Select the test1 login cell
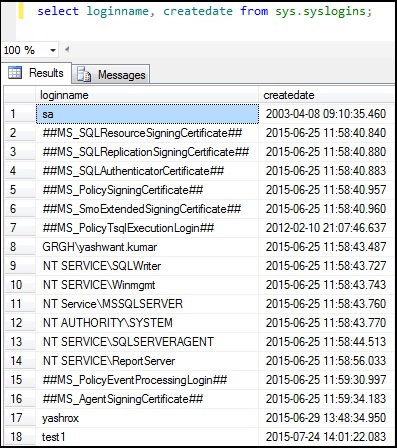This screenshot has width=397, height=448. pyautogui.click(x=147, y=437)
